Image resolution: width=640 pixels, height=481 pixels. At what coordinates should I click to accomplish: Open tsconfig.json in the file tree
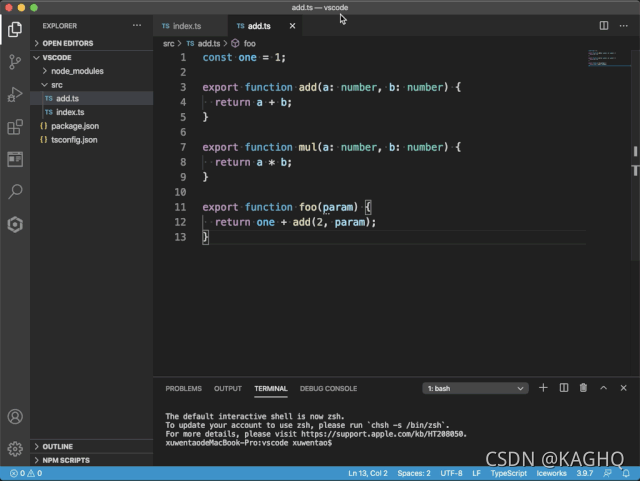92,140
